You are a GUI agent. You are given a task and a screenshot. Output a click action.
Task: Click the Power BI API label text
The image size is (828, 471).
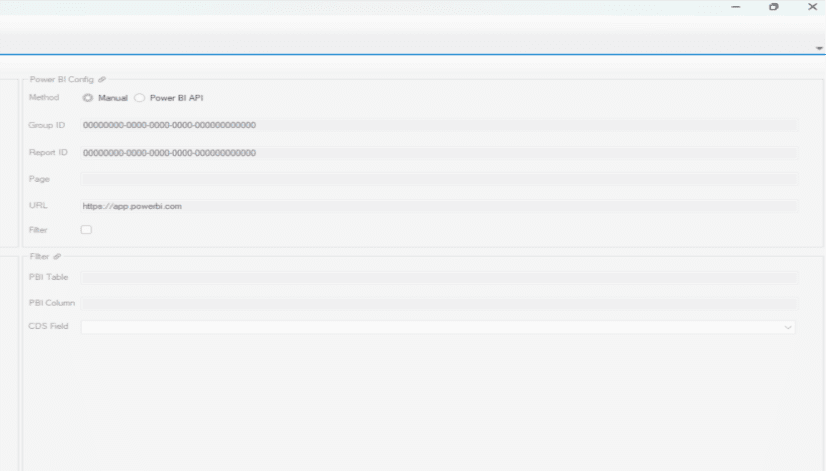(x=177, y=98)
